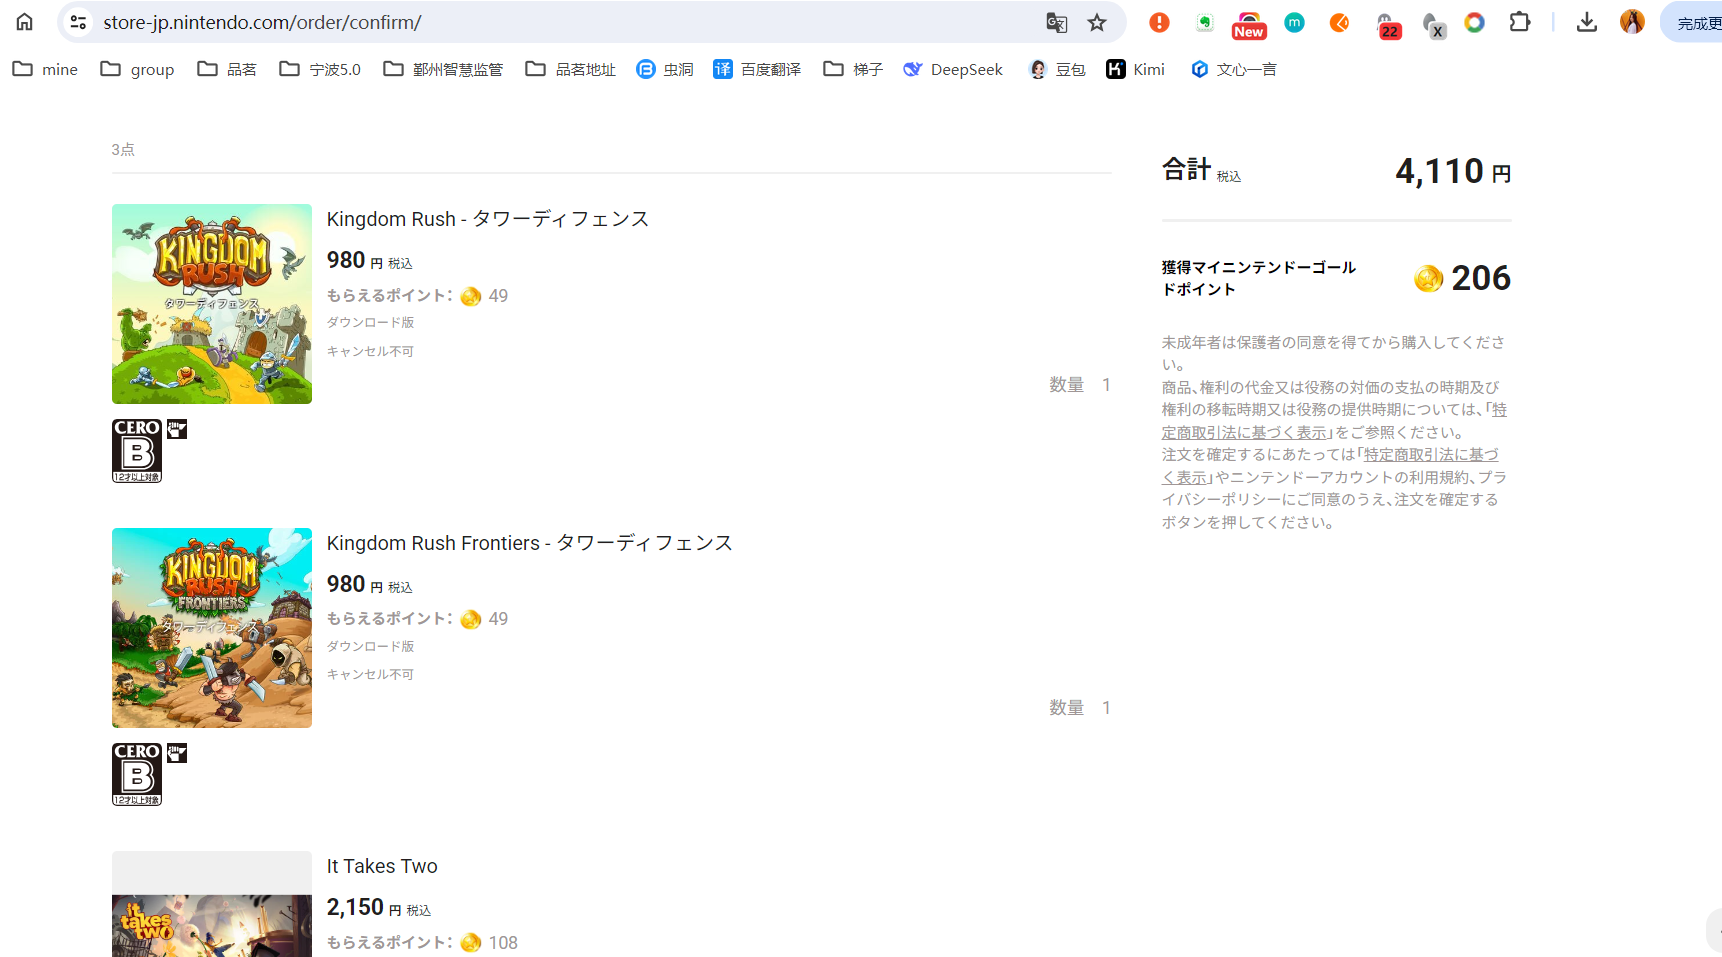Open first 特定商取引法に基づく表示 link

1334,421
